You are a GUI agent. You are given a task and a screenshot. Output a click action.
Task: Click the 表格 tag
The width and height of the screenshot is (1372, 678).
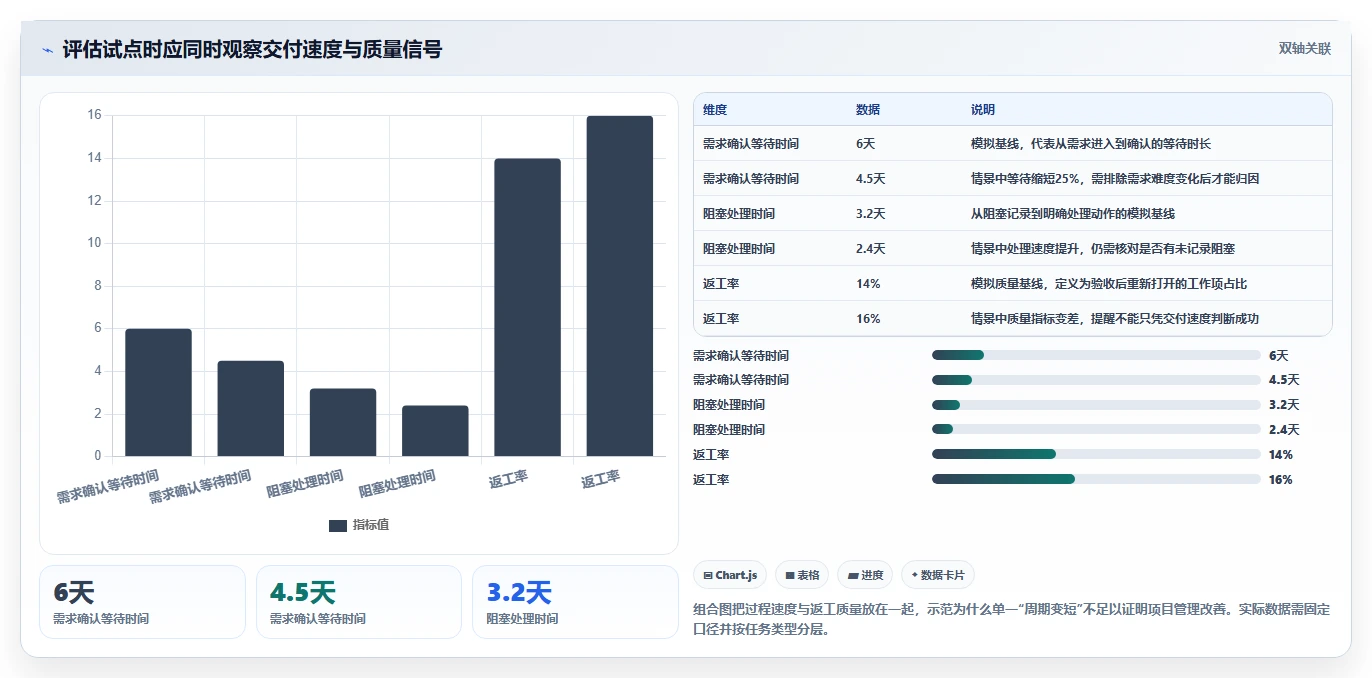click(x=802, y=575)
